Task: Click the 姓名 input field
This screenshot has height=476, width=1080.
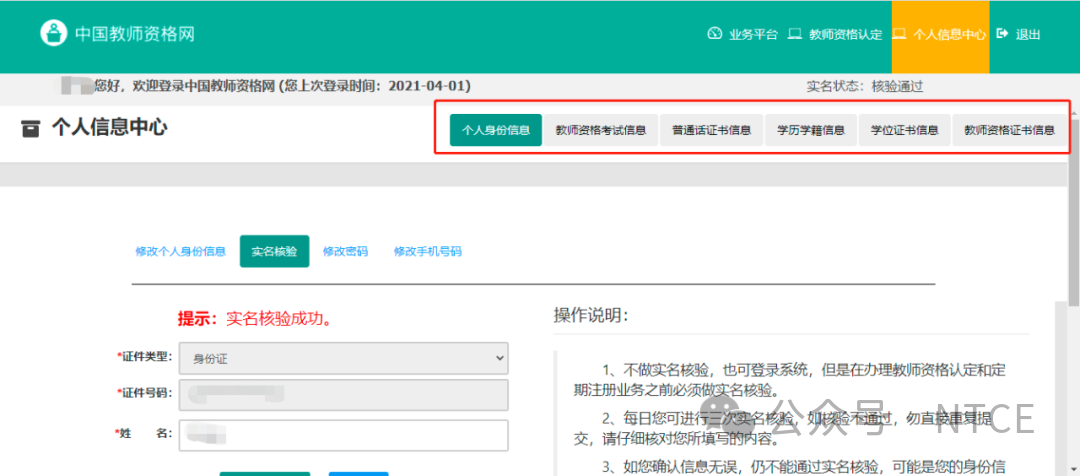Action: pyautogui.click(x=342, y=435)
